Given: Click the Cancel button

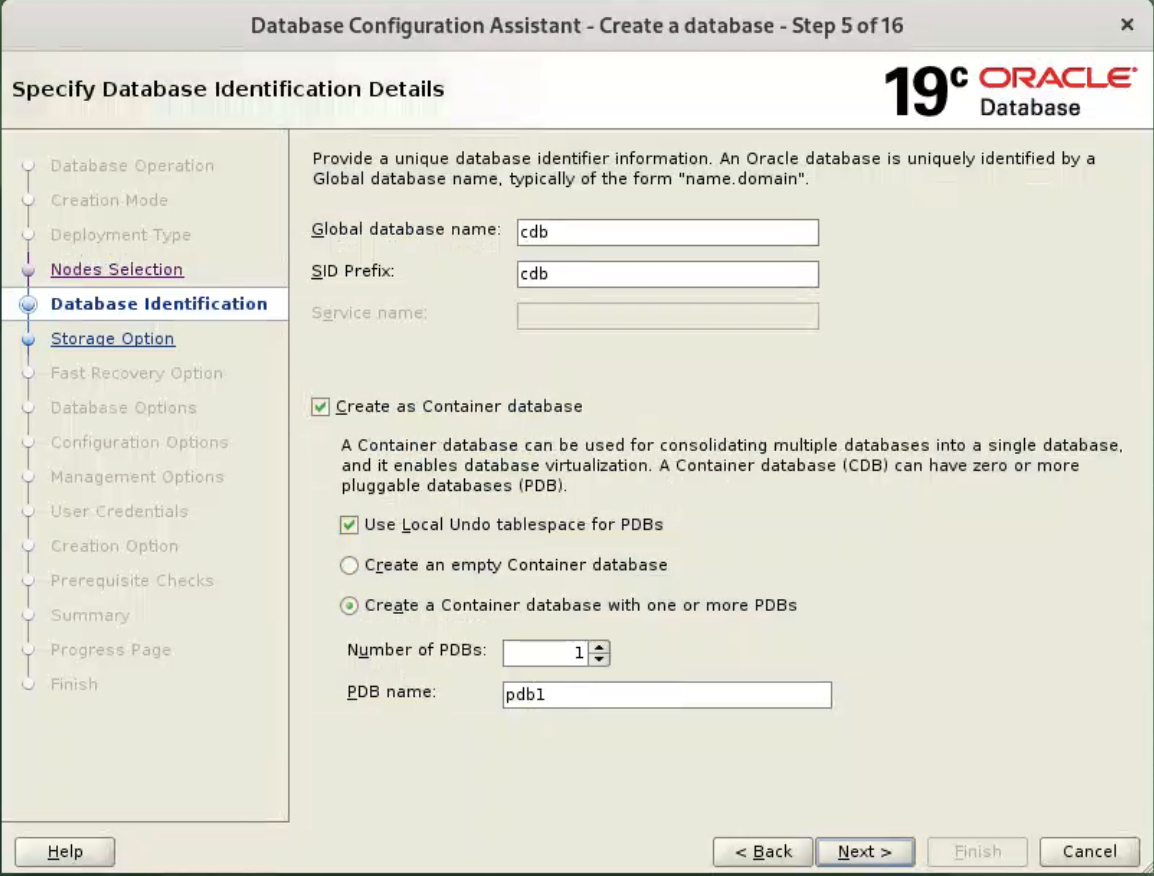Looking at the screenshot, I should [1089, 852].
